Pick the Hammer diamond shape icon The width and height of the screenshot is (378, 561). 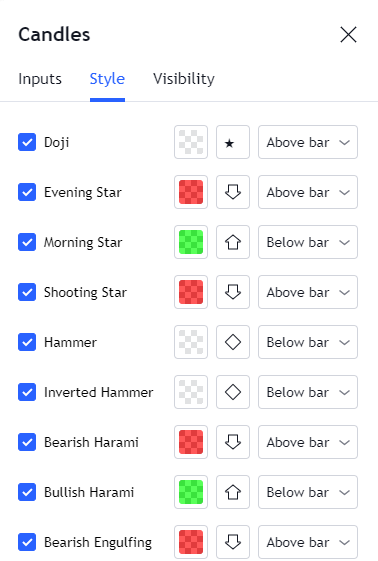click(x=233, y=342)
